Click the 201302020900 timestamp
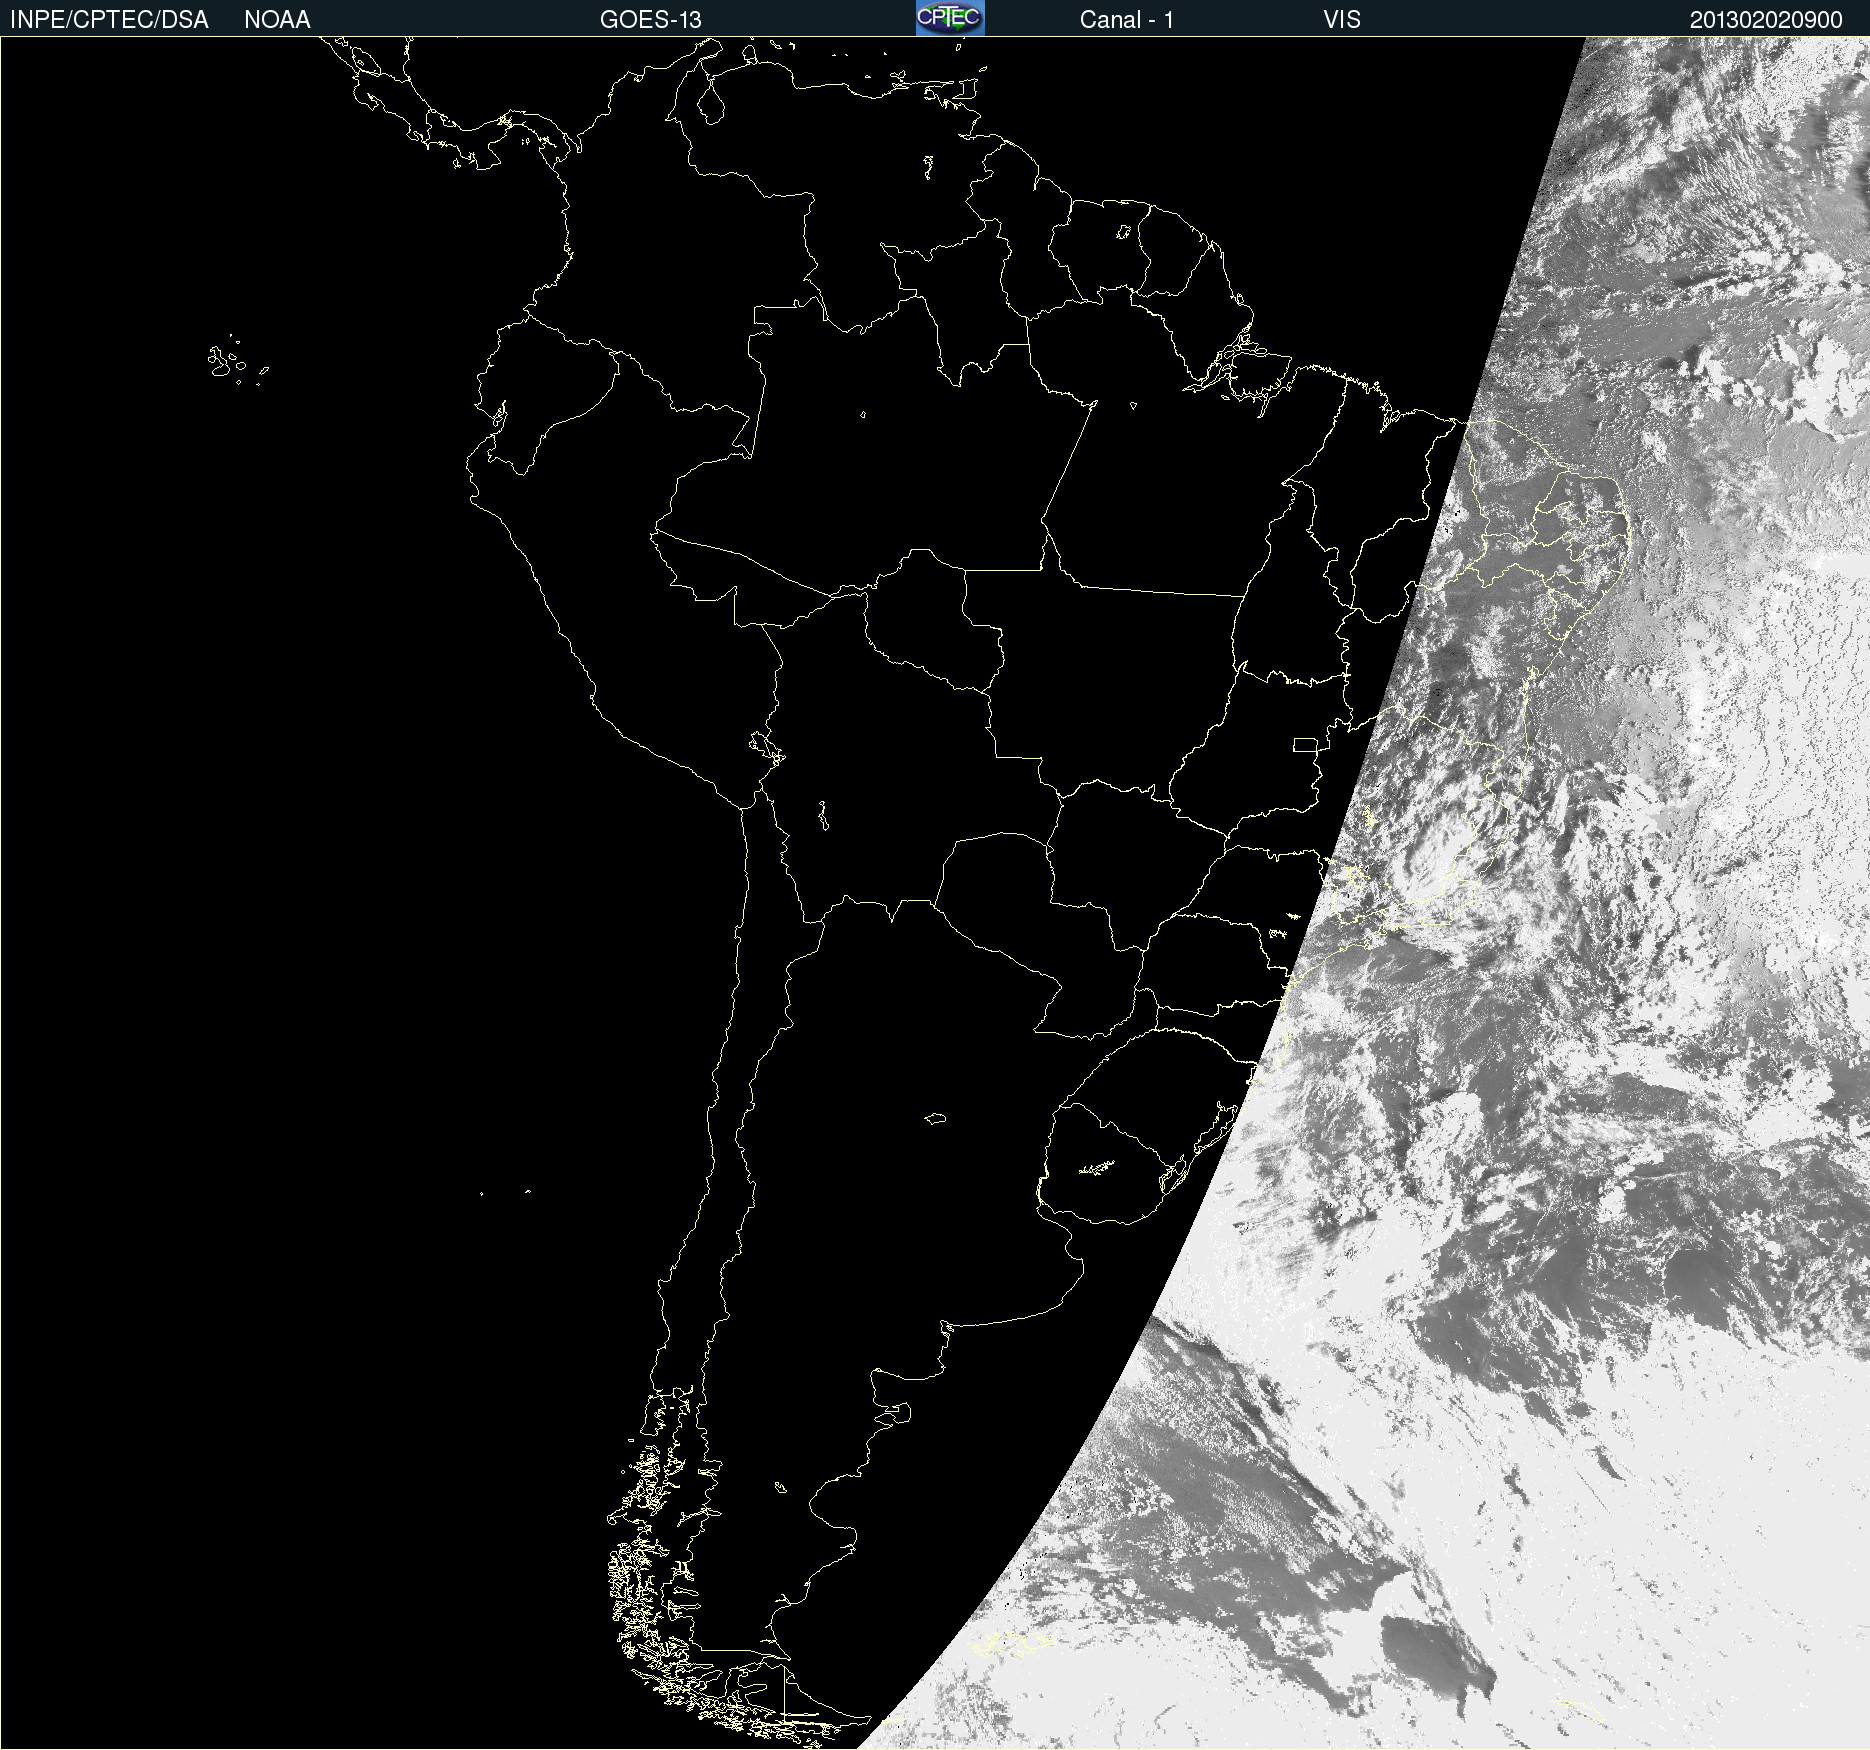The width and height of the screenshot is (1870, 1750). point(1766,19)
